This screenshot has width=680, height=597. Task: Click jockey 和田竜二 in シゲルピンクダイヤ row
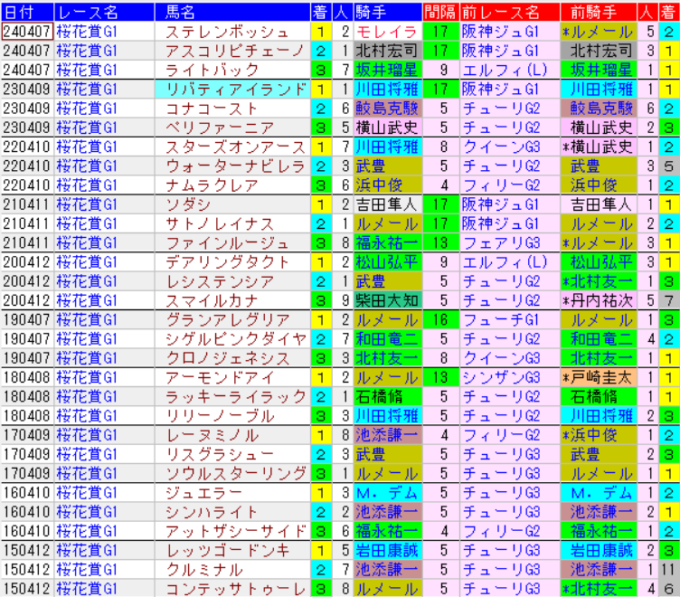click(x=386, y=339)
